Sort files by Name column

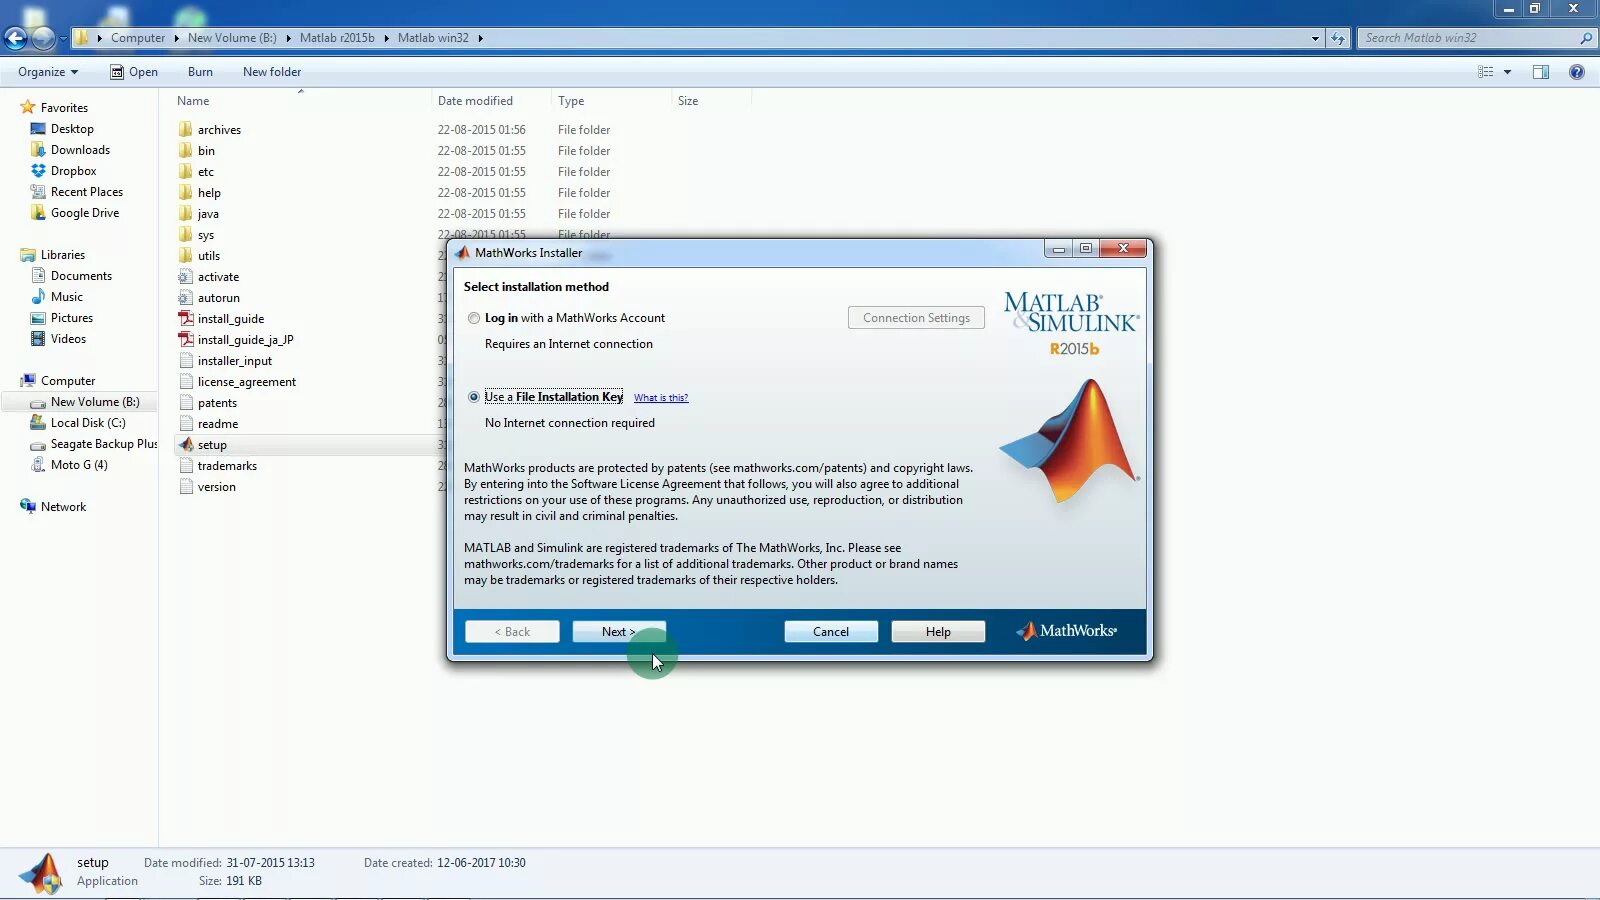click(193, 101)
